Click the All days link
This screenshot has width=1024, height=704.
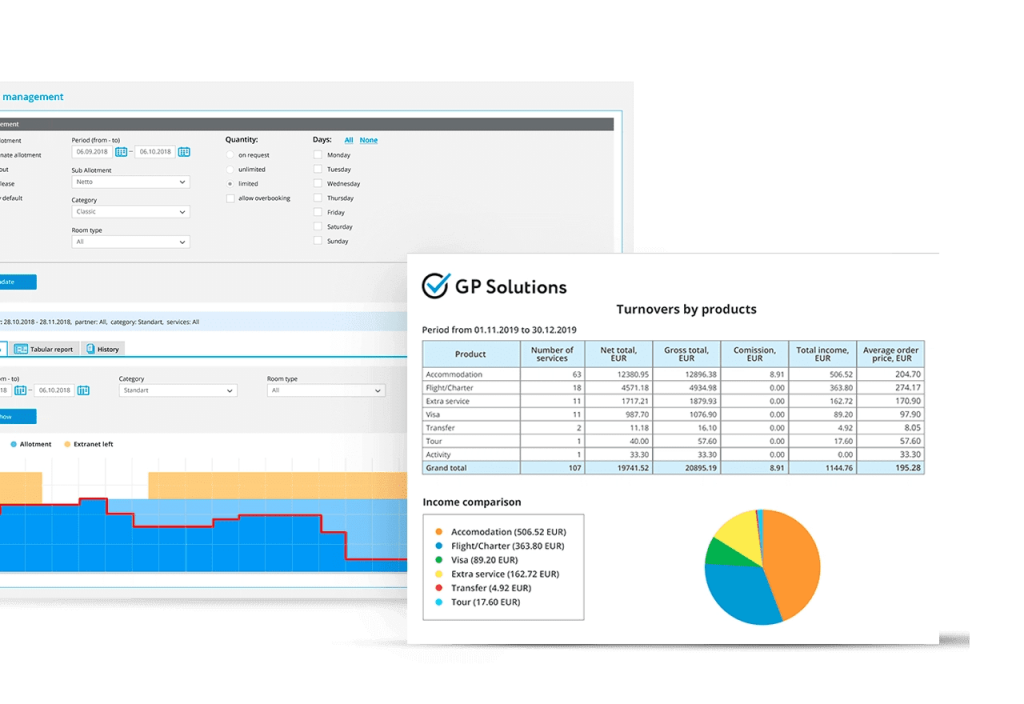point(349,140)
